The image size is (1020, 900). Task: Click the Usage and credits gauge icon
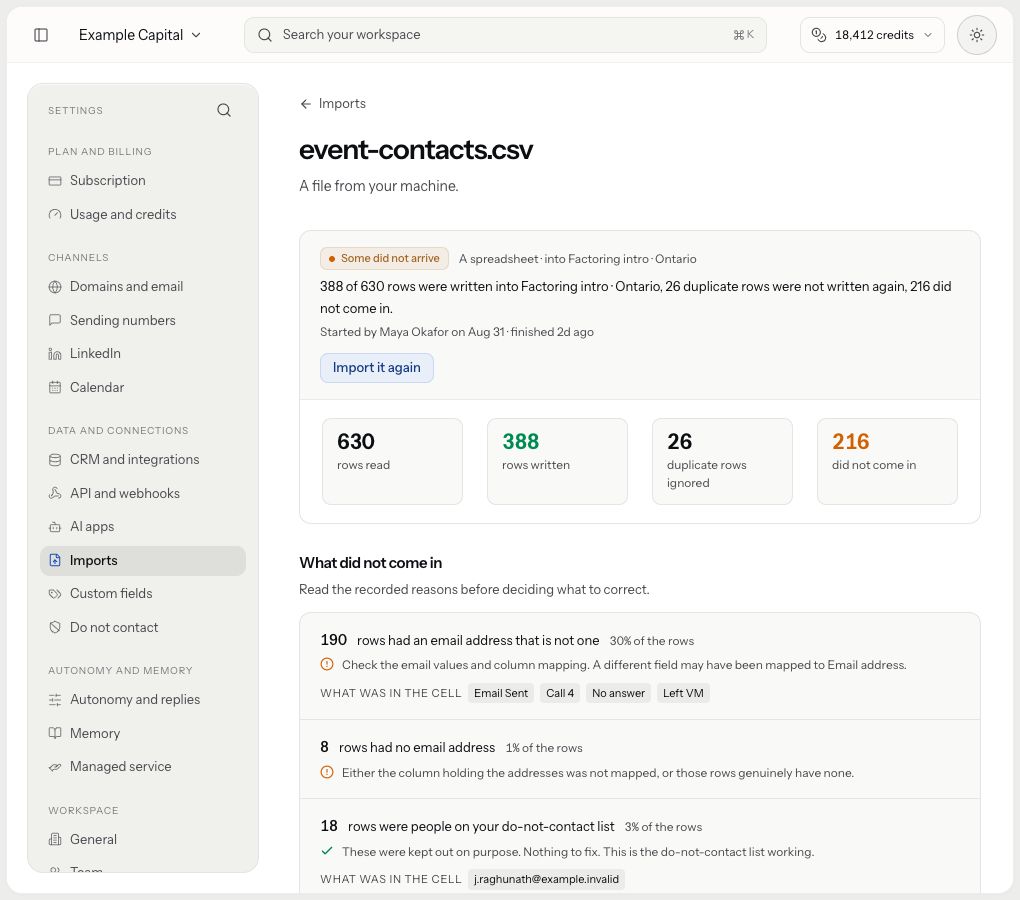point(55,215)
